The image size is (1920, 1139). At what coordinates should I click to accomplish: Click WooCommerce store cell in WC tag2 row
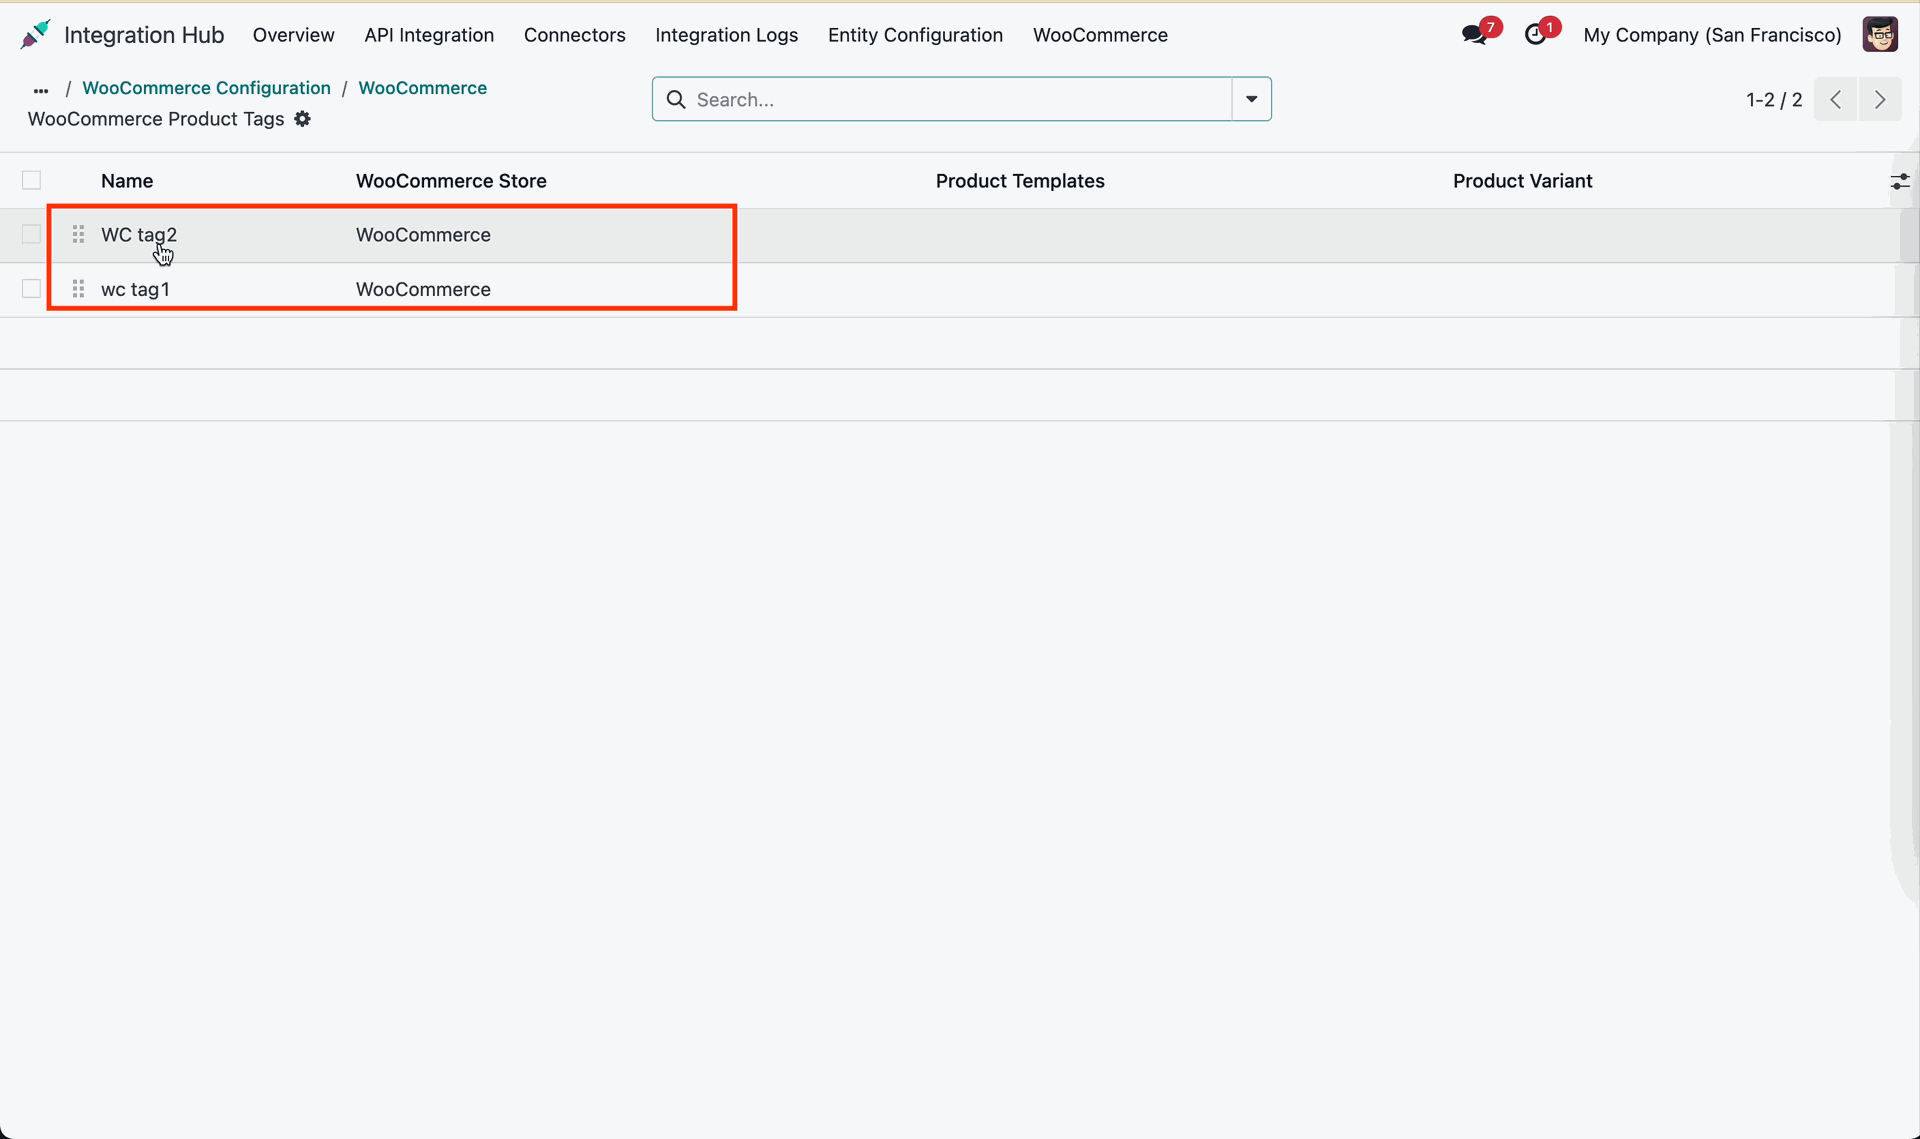click(x=423, y=235)
